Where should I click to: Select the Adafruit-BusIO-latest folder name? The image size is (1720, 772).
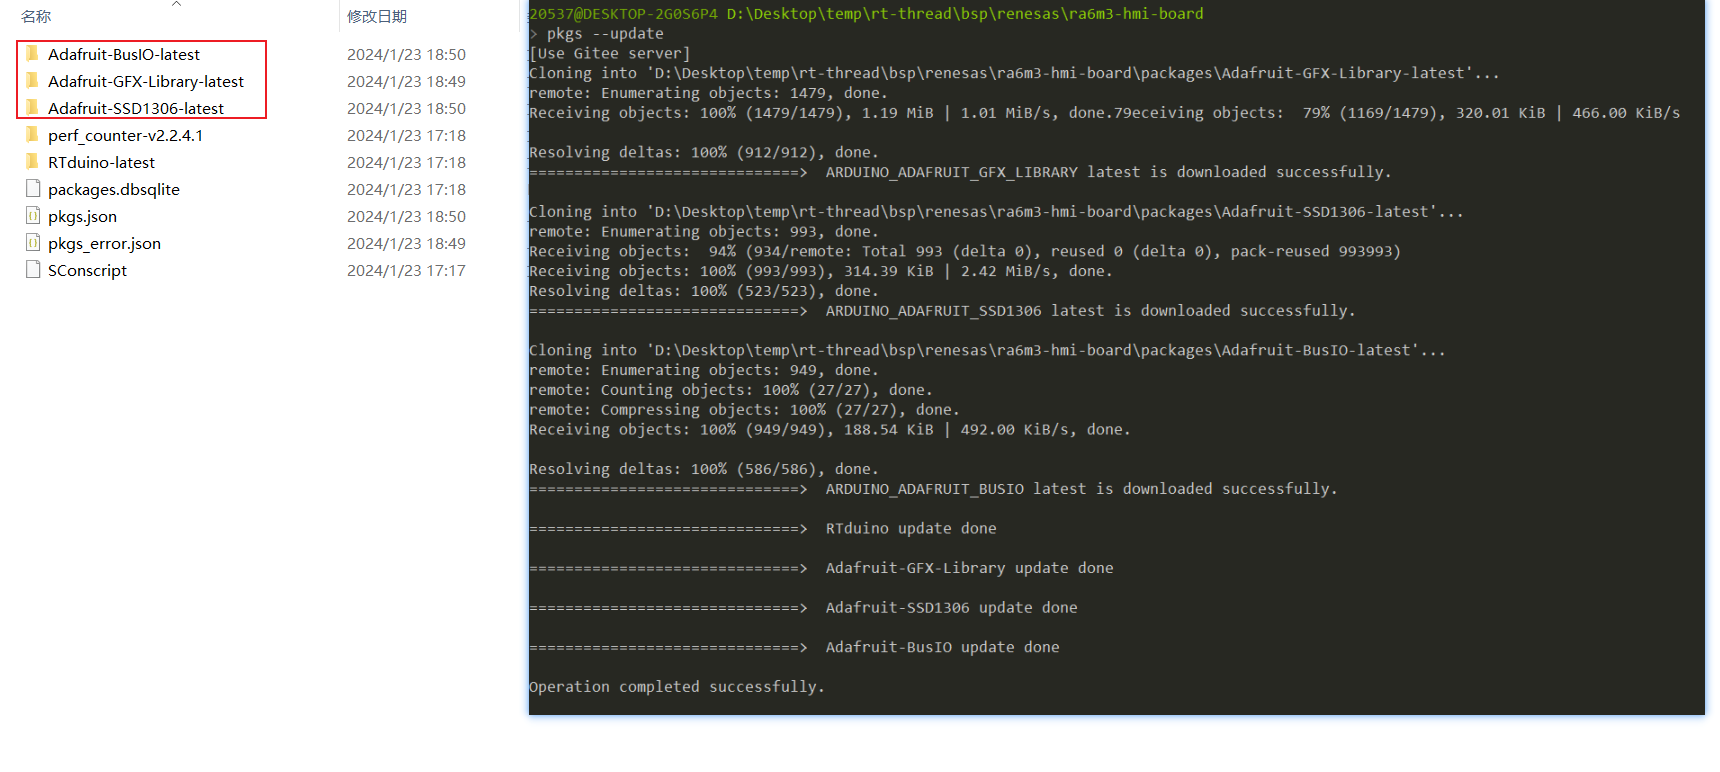click(124, 54)
